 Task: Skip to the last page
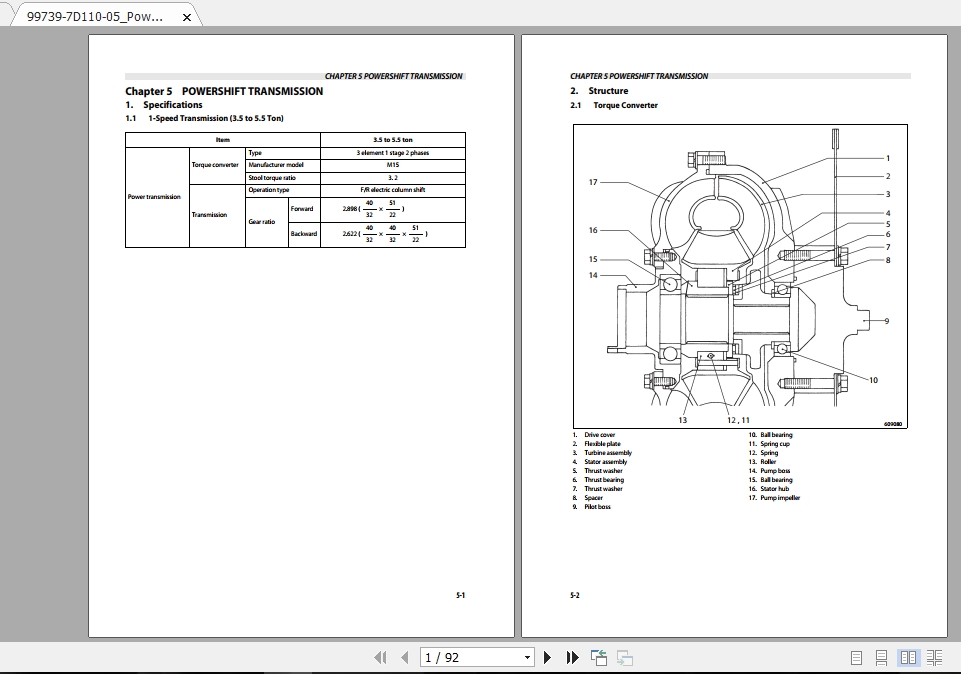coord(572,657)
